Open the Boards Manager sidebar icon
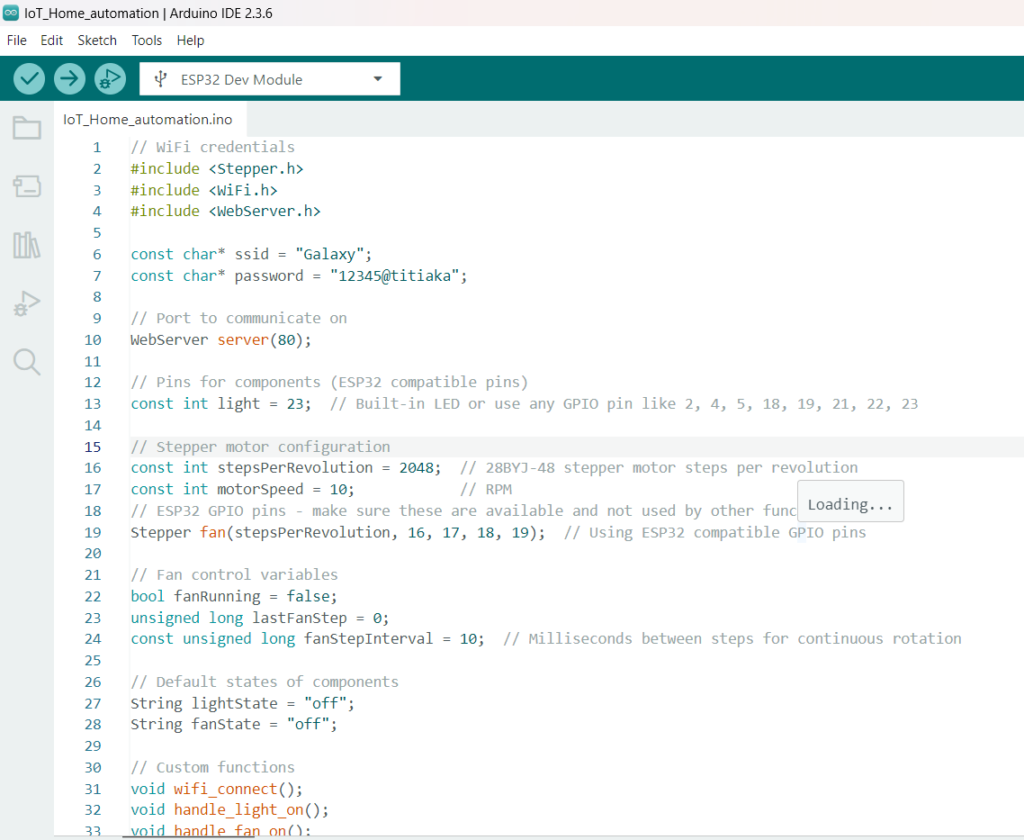Viewport: 1024px width, 840px height. (27, 185)
